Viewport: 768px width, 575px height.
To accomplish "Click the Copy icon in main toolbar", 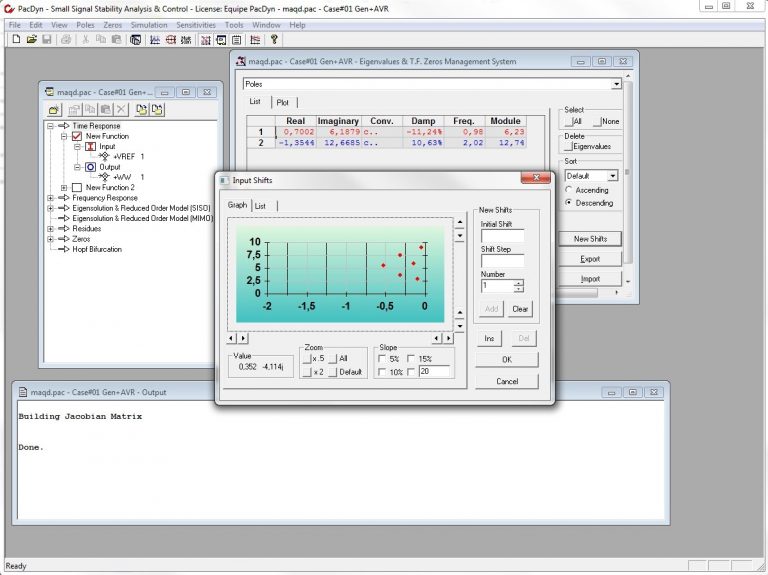I will [101, 40].
